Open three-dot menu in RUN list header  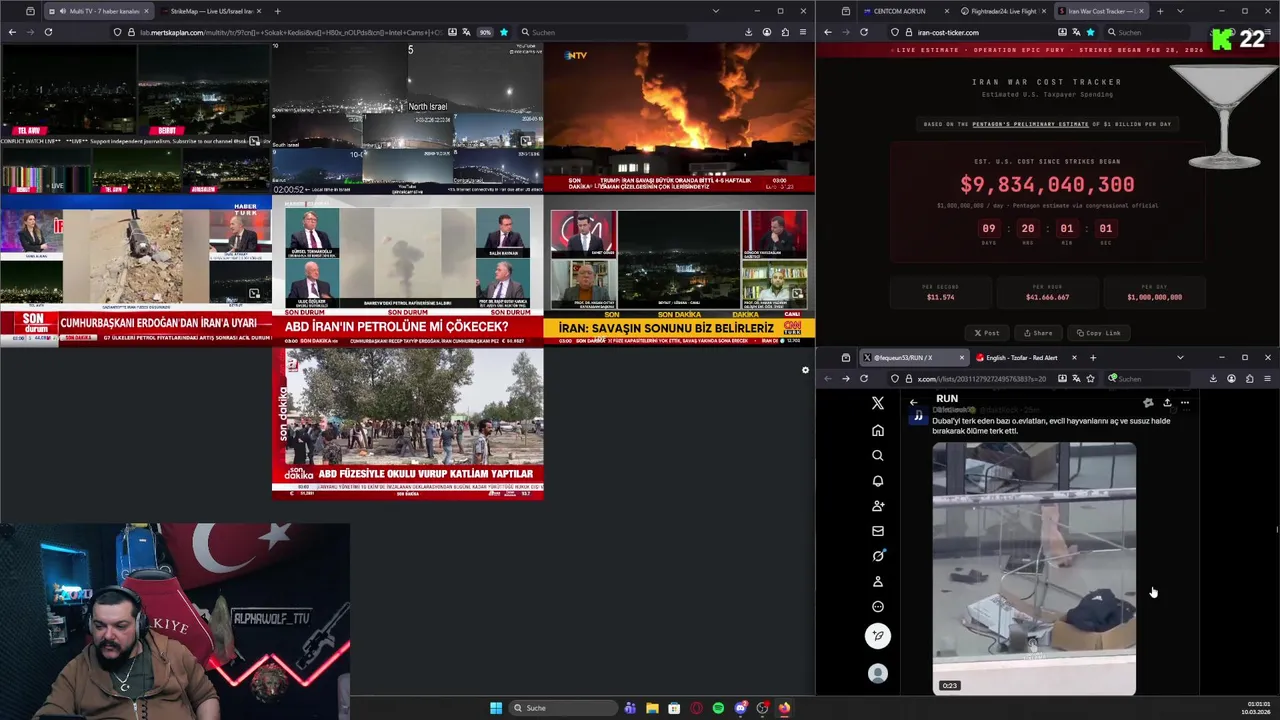[x=1185, y=403]
